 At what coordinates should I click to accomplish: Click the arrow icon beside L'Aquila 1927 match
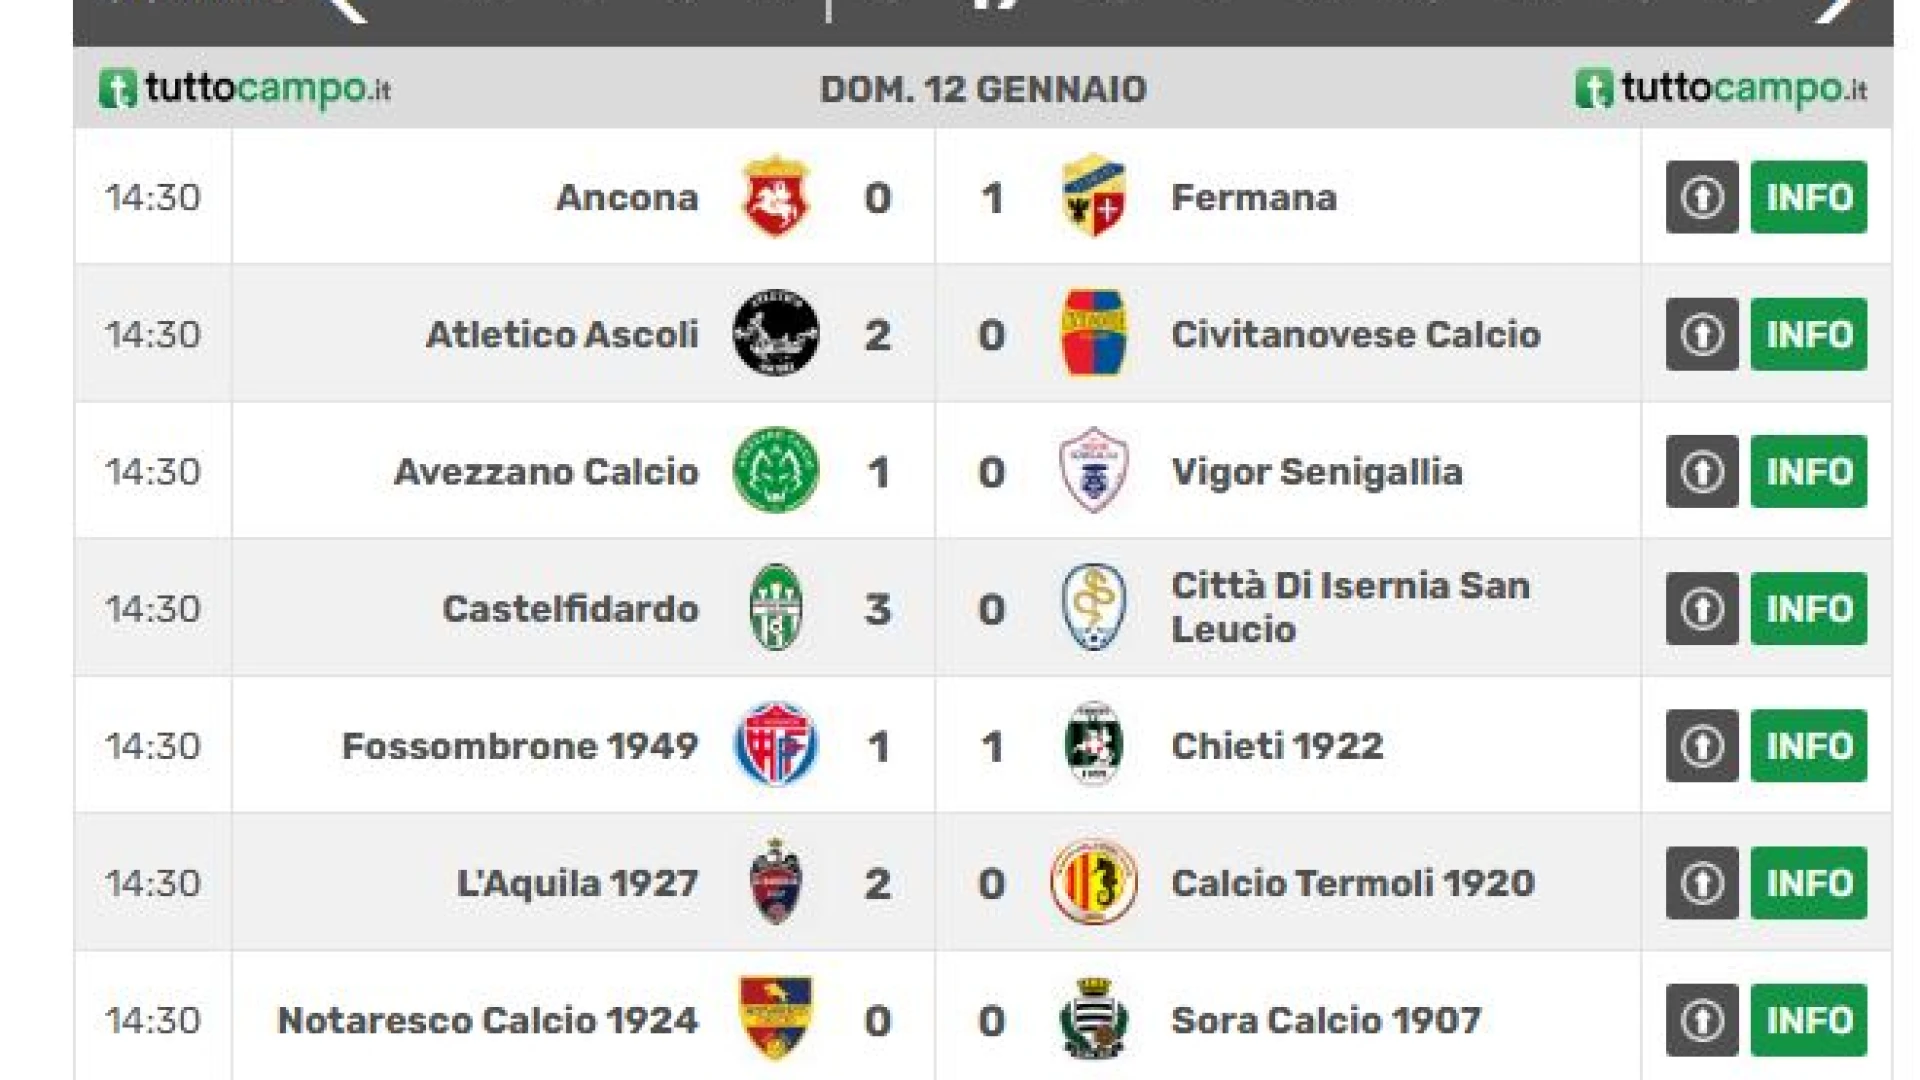1702,883
